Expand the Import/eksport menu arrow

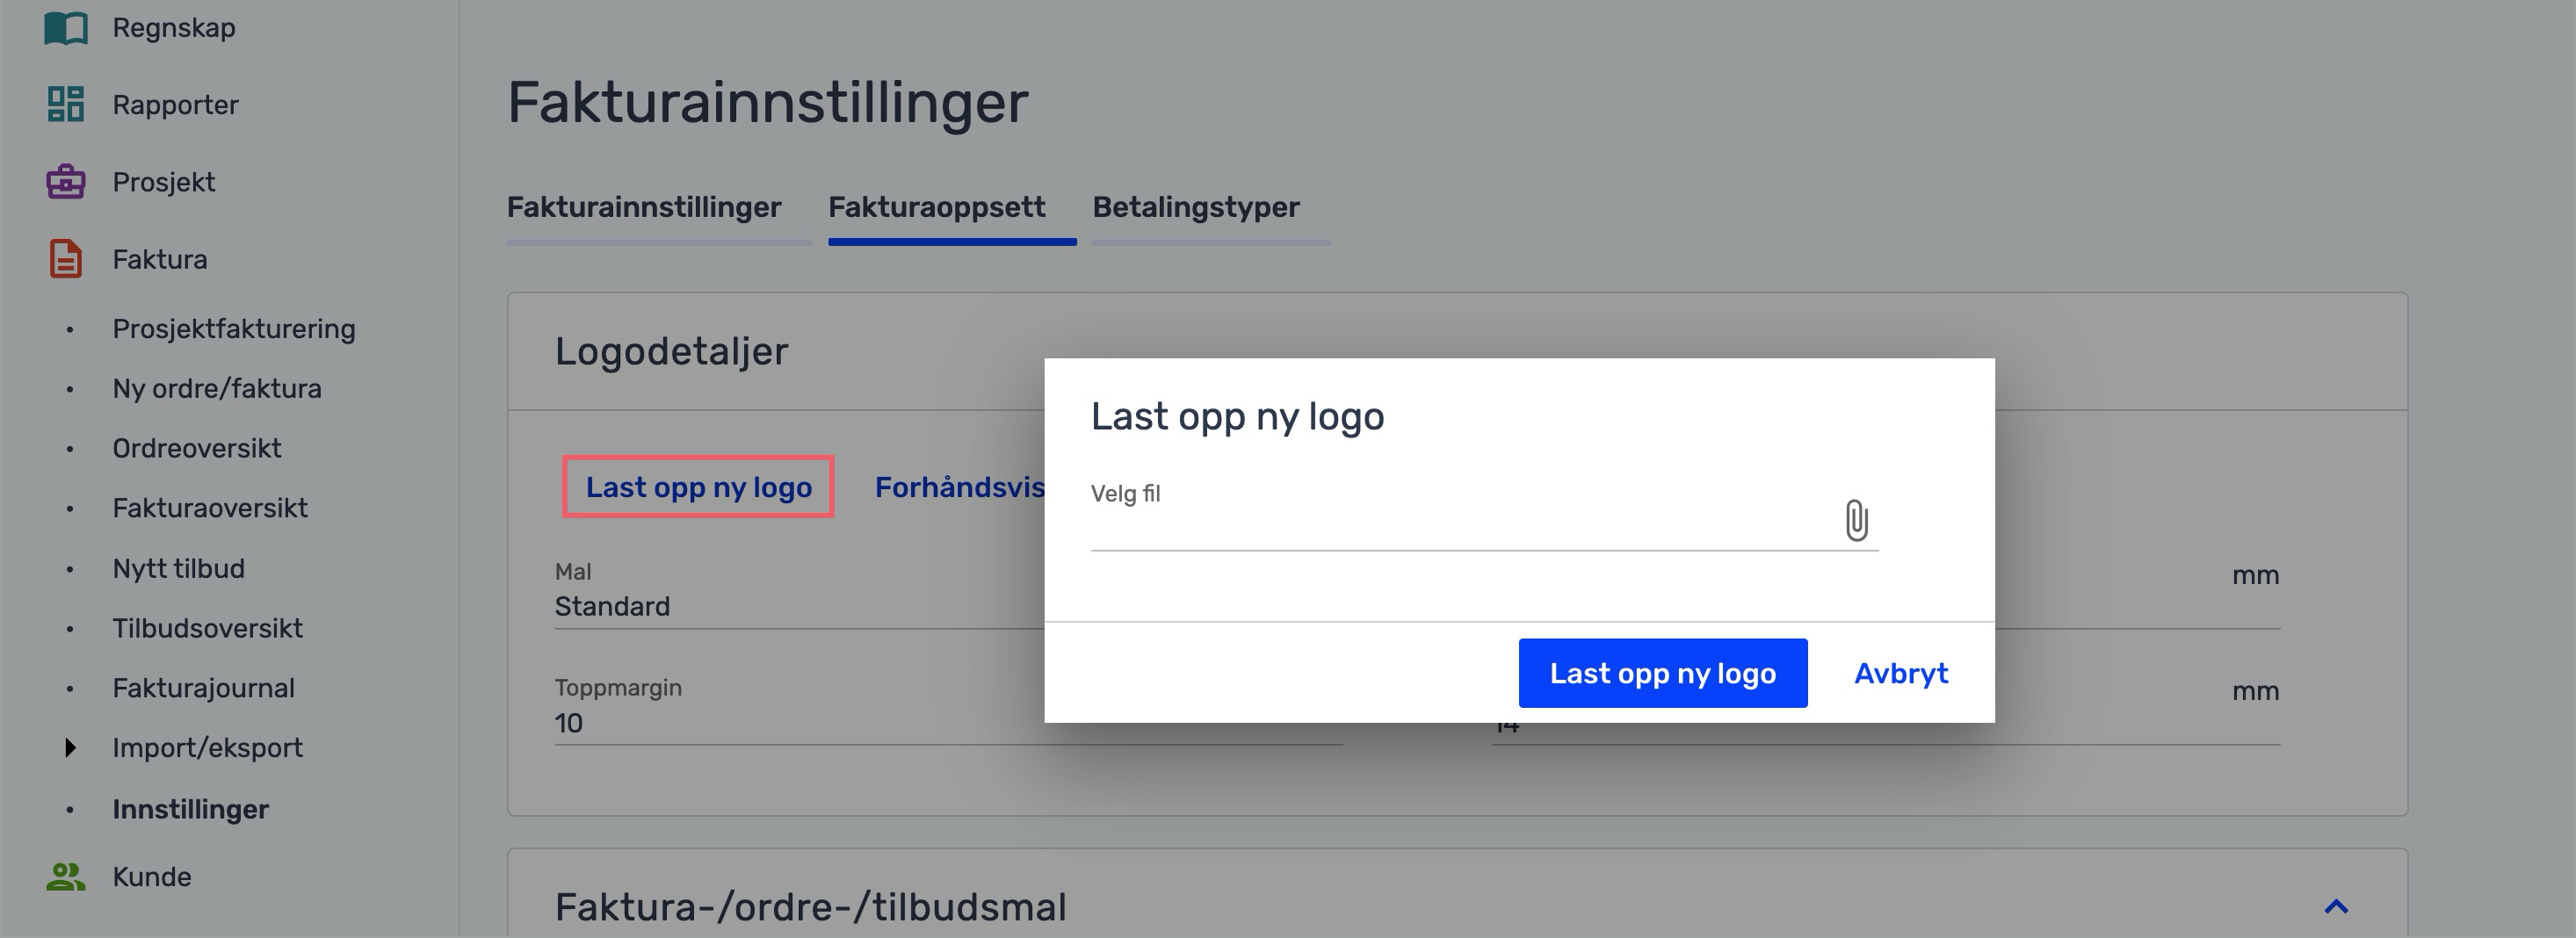pyautogui.click(x=70, y=747)
